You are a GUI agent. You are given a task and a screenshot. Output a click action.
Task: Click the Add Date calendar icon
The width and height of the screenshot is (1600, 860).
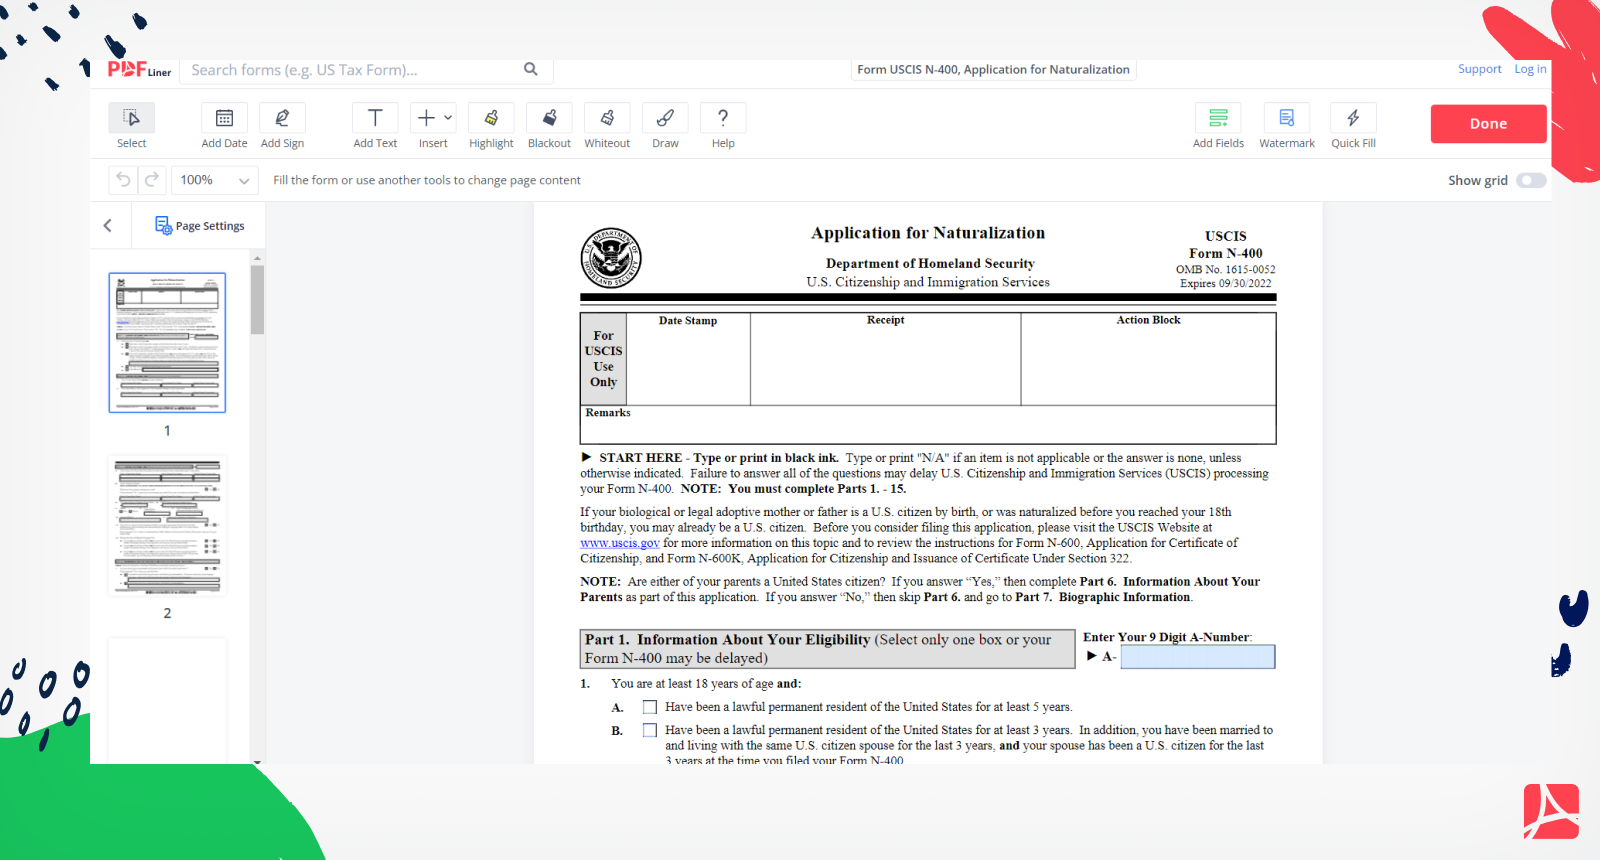click(224, 118)
